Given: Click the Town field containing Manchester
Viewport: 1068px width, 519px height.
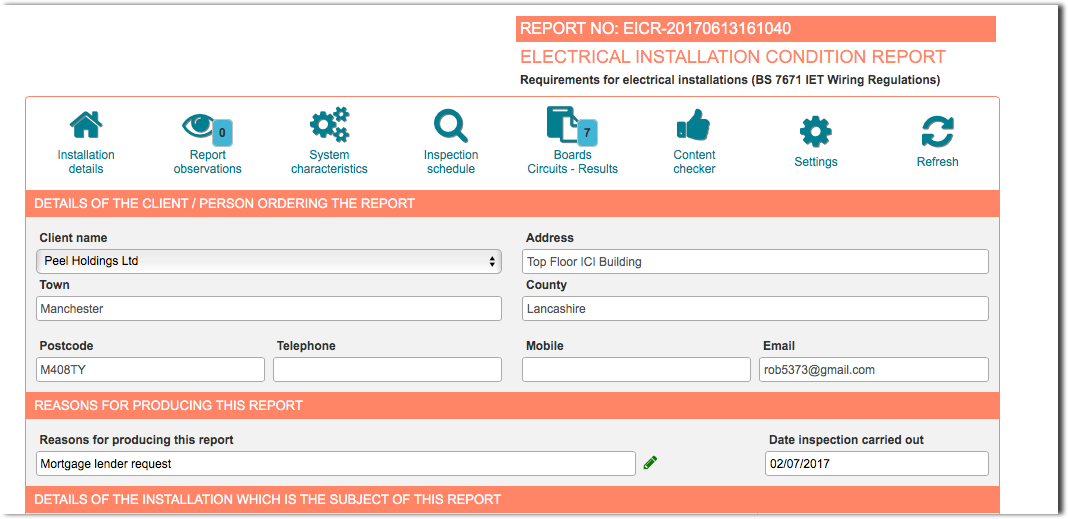Looking at the screenshot, I should pyautogui.click(x=269, y=309).
